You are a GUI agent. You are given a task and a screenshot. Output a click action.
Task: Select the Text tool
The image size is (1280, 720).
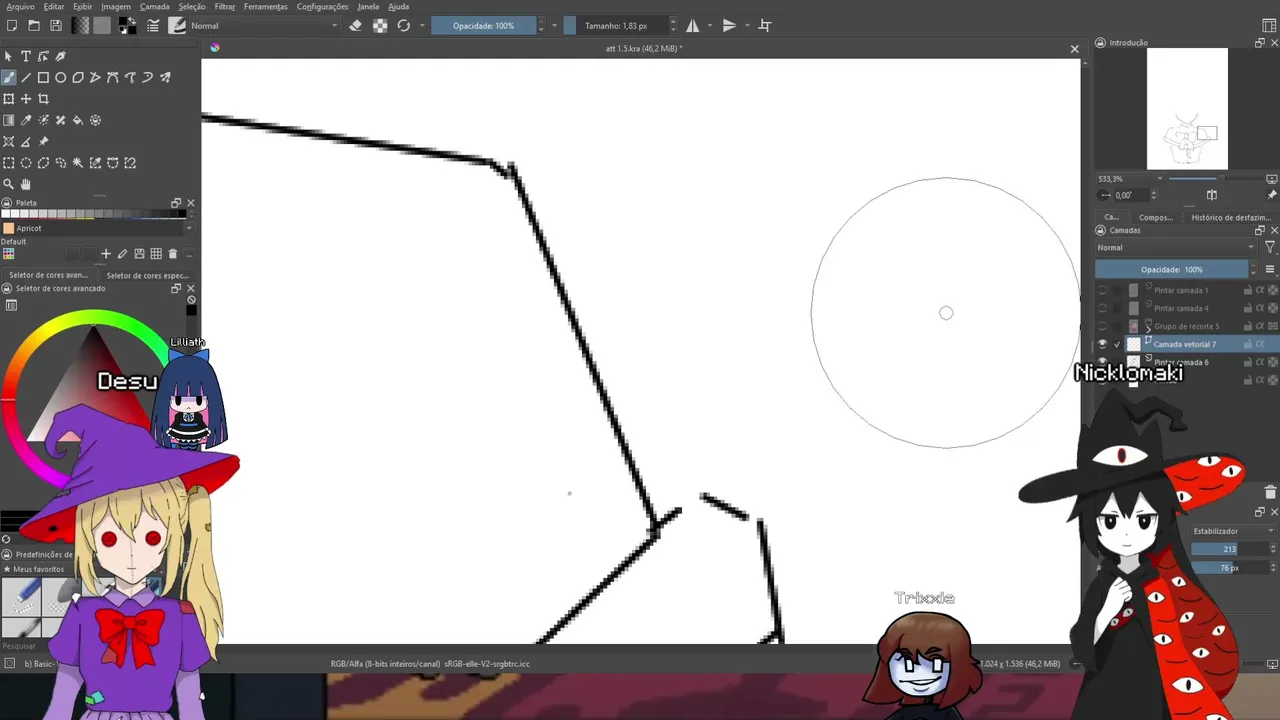(26, 57)
